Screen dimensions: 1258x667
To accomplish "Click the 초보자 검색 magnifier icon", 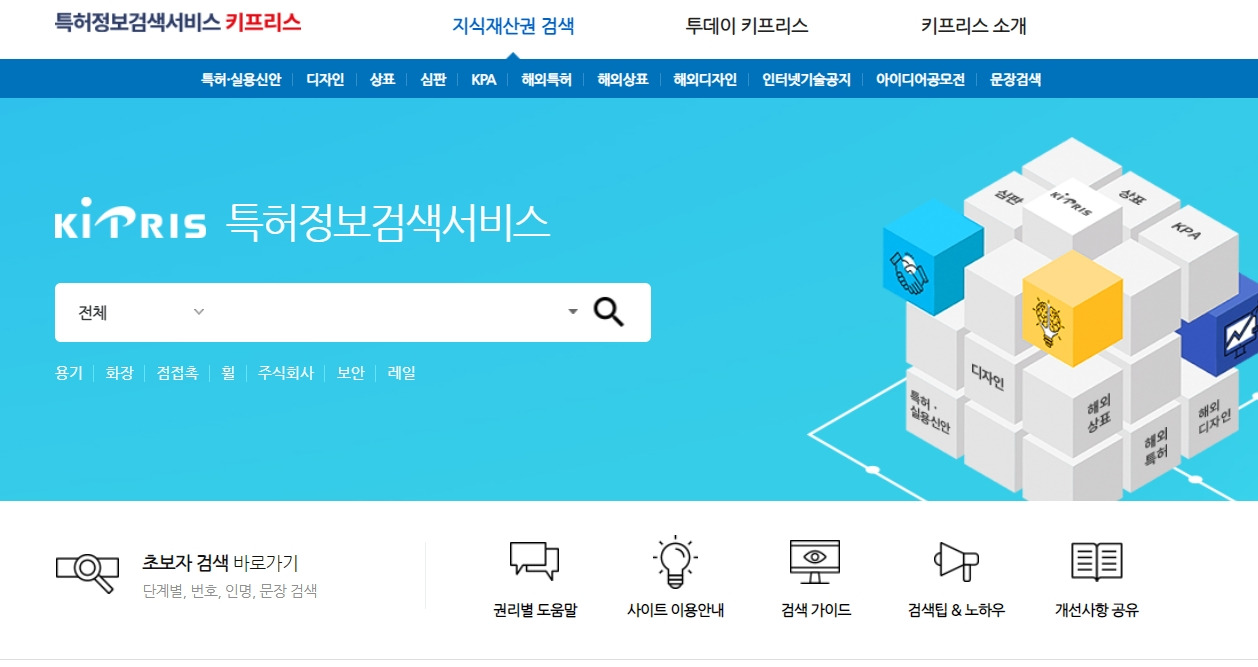I will tap(87, 572).
